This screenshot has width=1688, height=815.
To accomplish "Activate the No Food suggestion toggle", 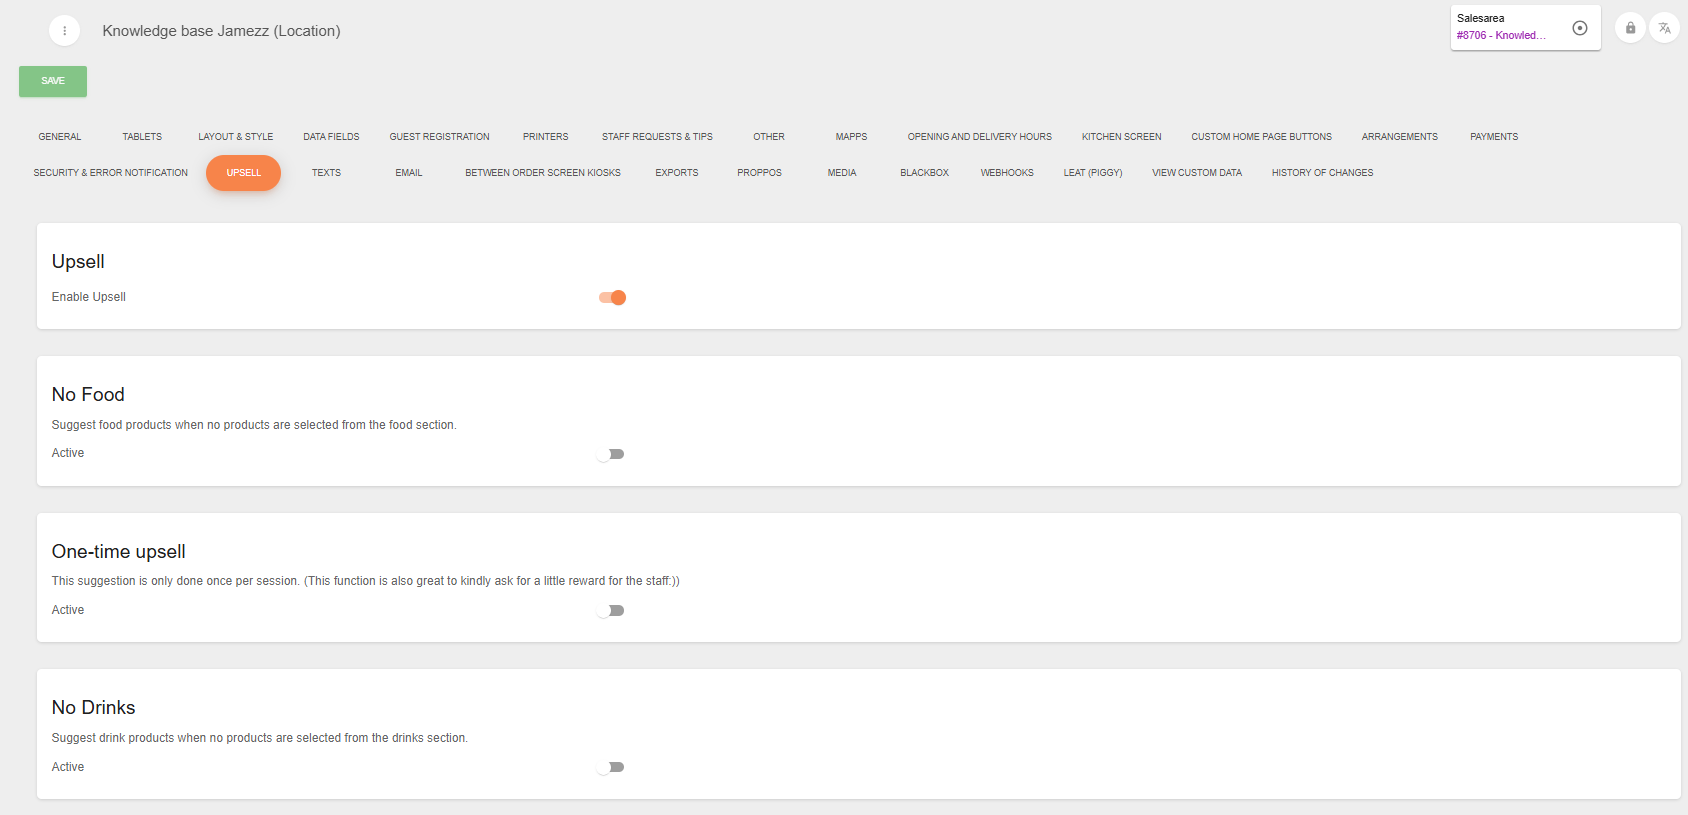I will (611, 454).
